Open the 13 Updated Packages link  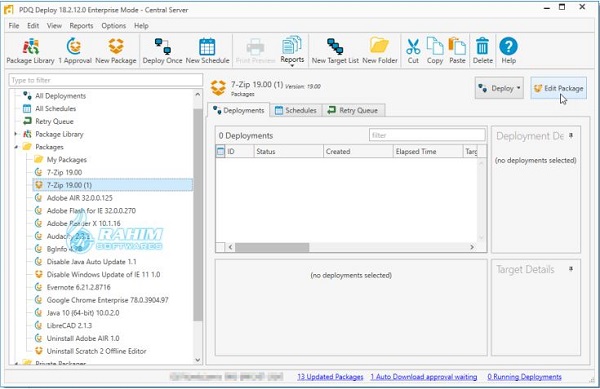coord(330,377)
